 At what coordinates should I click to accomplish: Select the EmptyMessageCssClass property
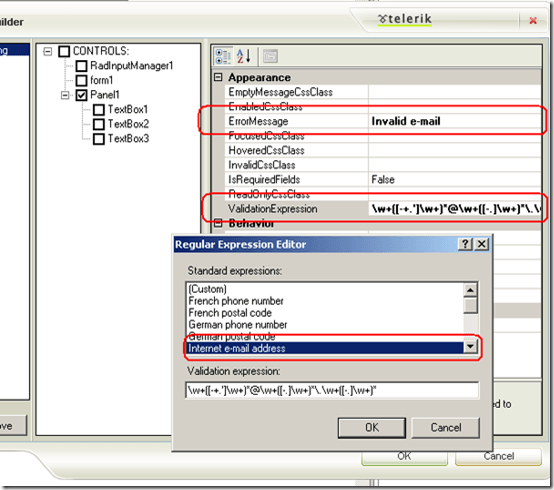(281, 92)
